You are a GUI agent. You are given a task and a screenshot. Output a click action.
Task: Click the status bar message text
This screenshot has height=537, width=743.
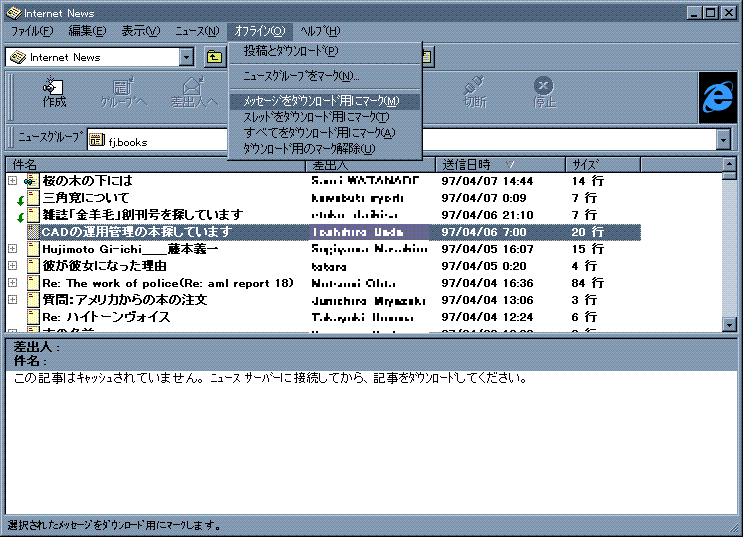point(115,525)
